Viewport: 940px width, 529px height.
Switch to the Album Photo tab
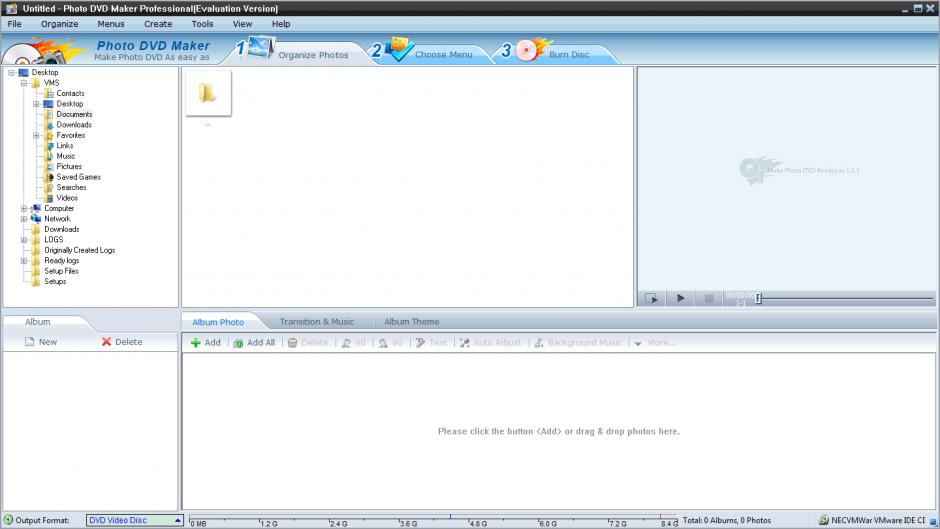pyautogui.click(x=218, y=322)
